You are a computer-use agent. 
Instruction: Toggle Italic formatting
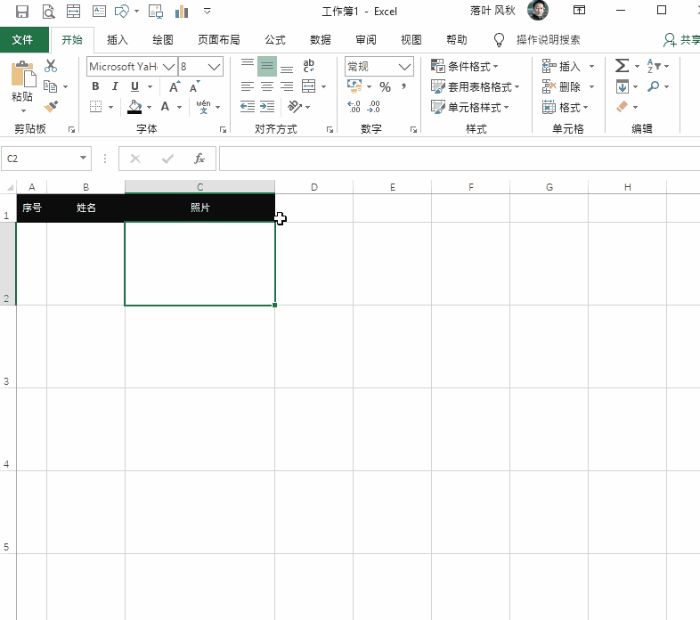(x=115, y=86)
